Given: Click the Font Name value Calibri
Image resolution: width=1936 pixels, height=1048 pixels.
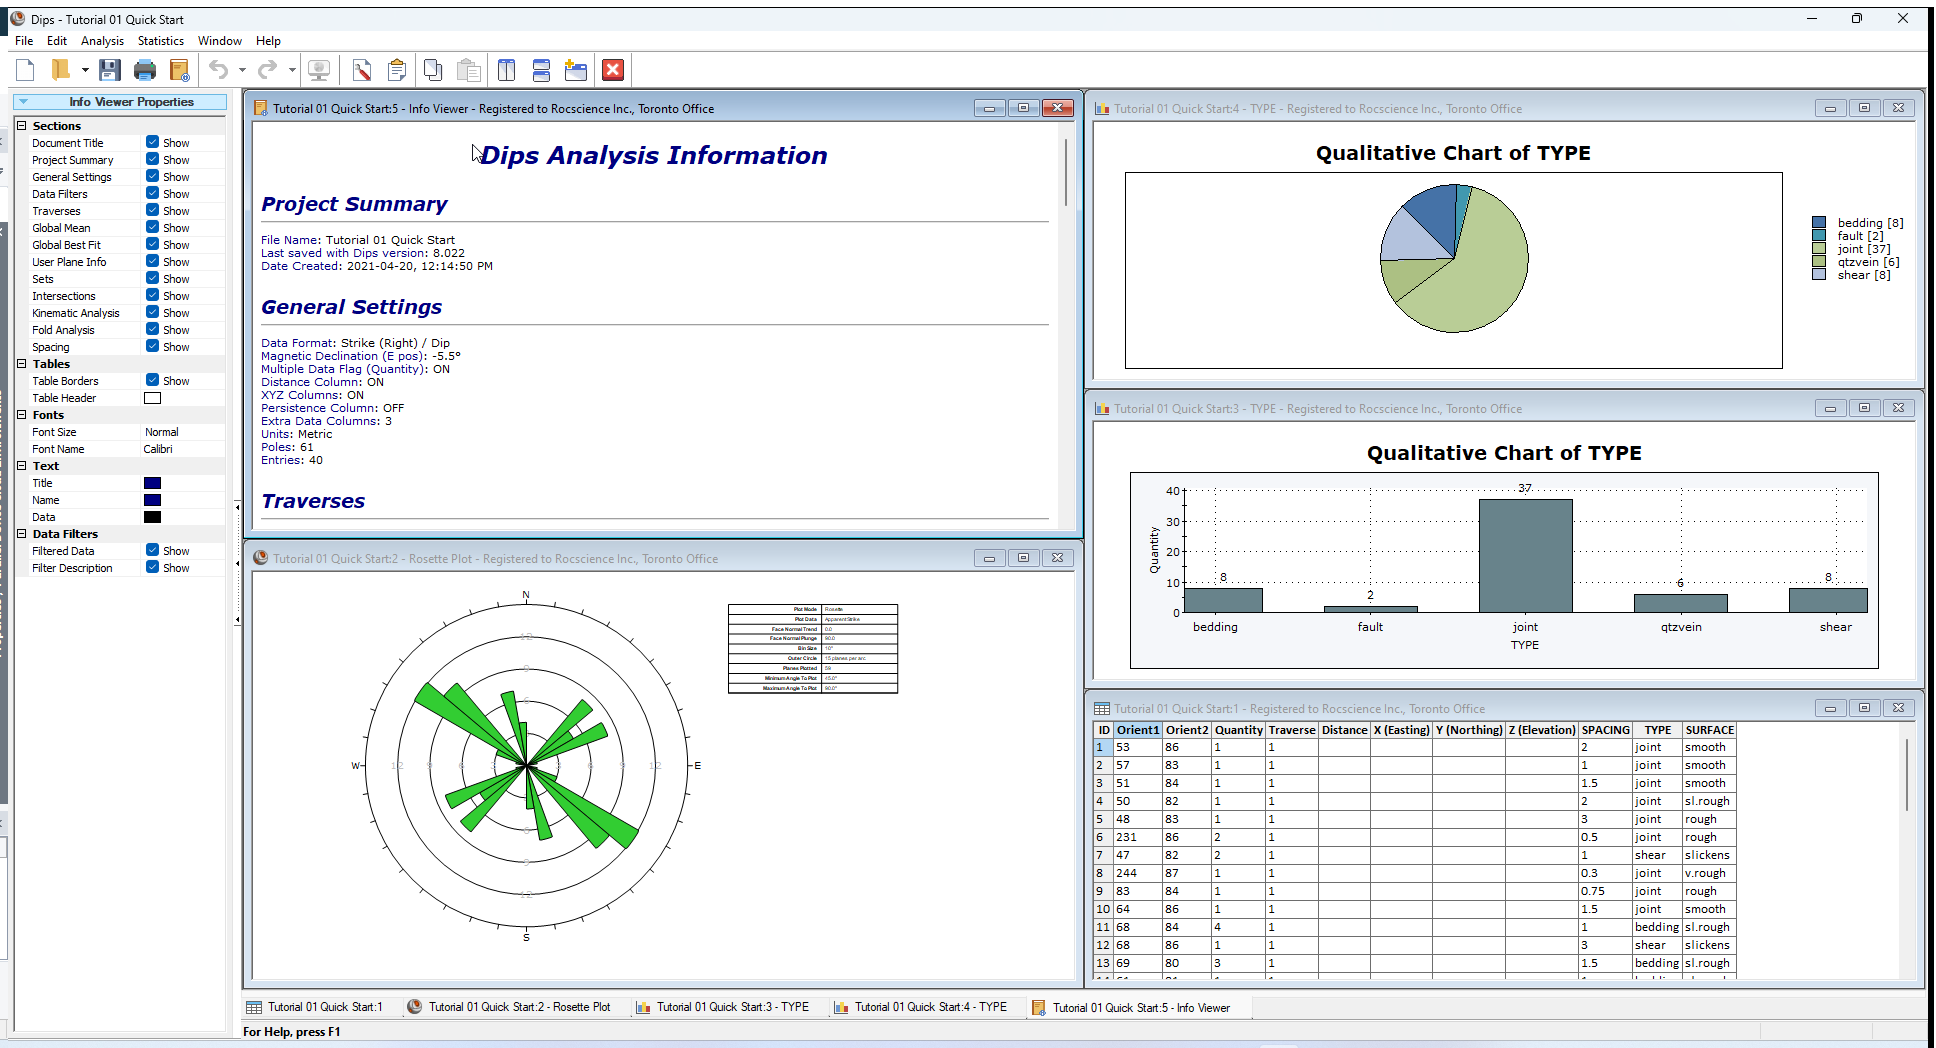Looking at the screenshot, I should coord(158,449).
